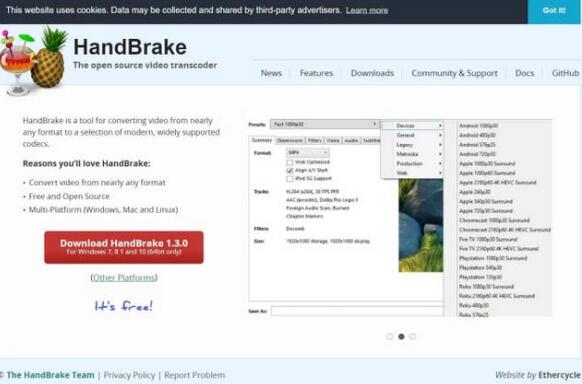Screen dimensions: 582x384
Task: Switch to the Video tab
Action: [x=333, y=141]
